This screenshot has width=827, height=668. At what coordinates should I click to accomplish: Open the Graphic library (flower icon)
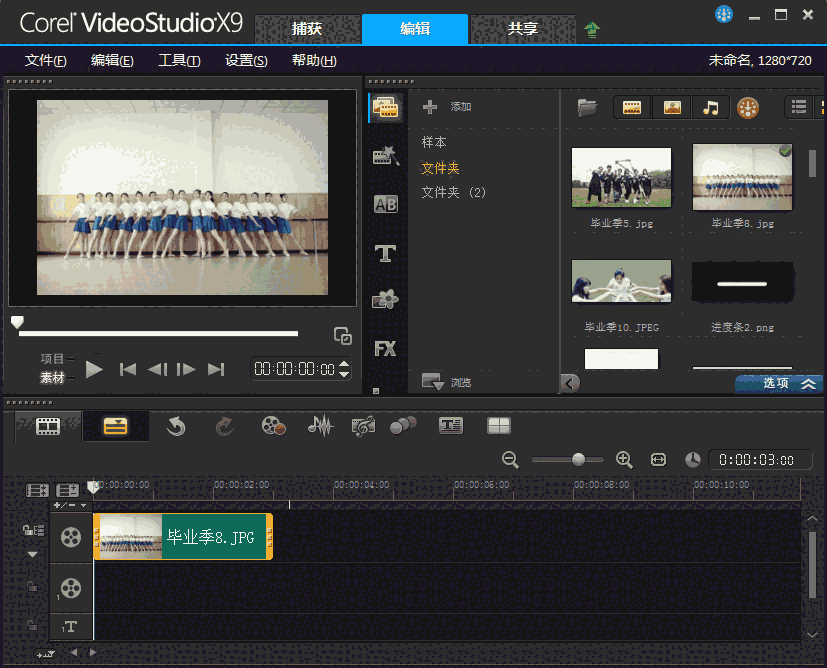(386, 299)
